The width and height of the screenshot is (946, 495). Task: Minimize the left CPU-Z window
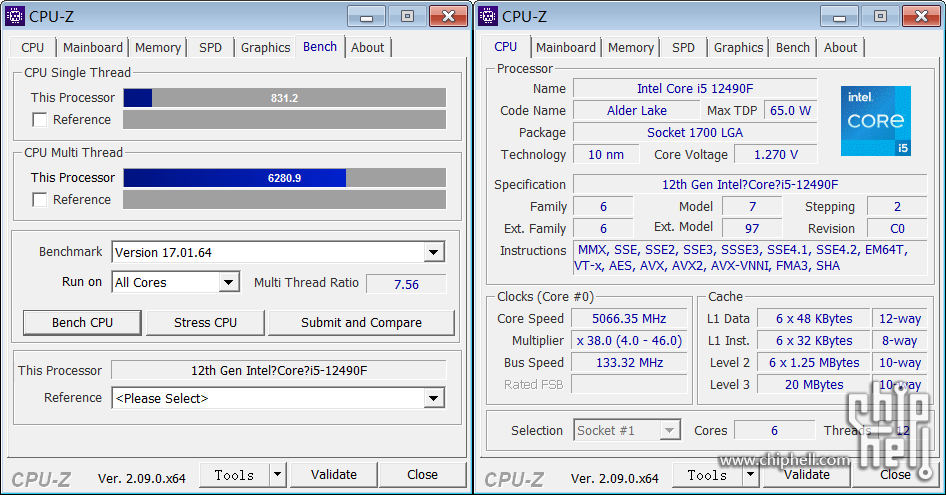point(366,16)
